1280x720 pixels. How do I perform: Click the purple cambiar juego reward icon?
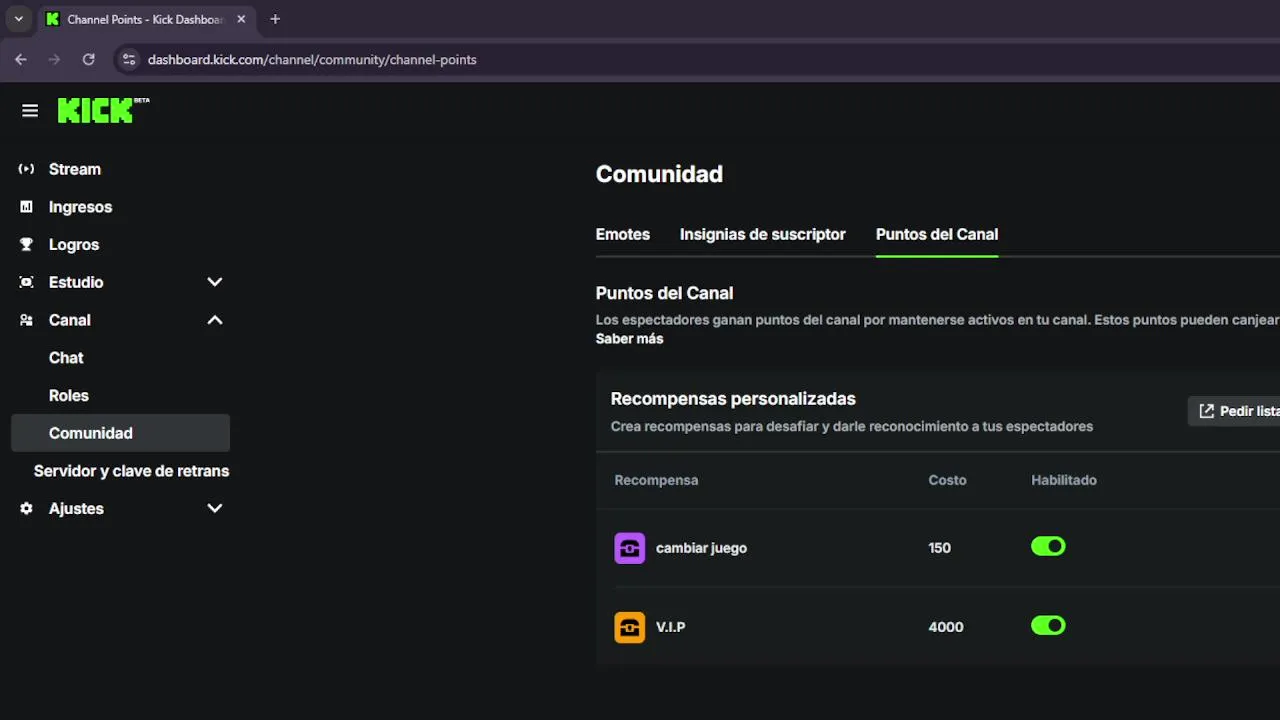pos(629,548)
